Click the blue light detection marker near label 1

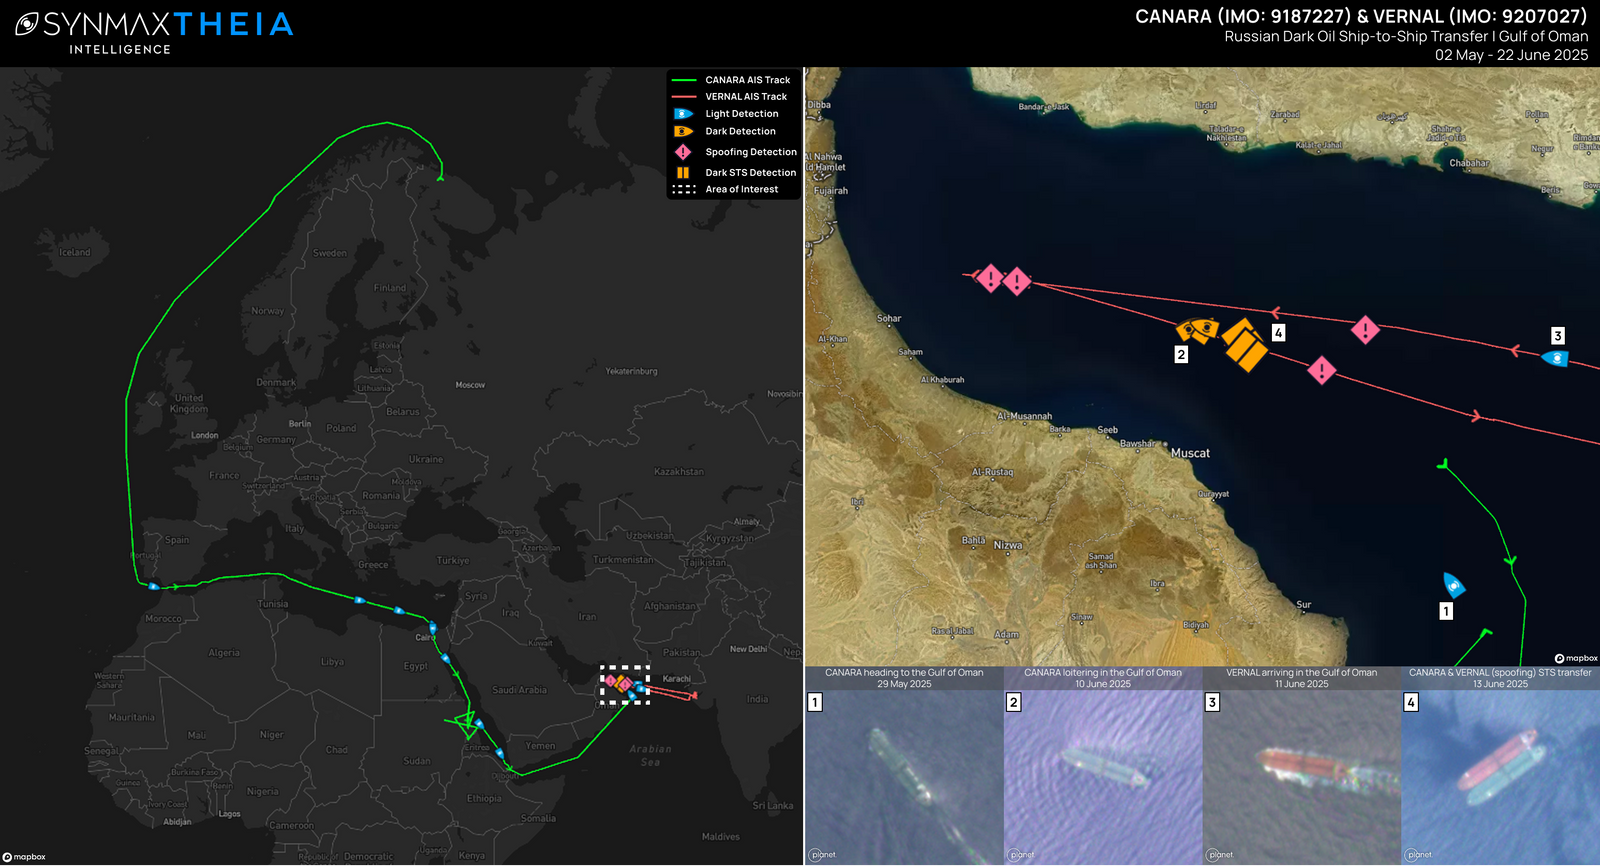[1454, 585]
